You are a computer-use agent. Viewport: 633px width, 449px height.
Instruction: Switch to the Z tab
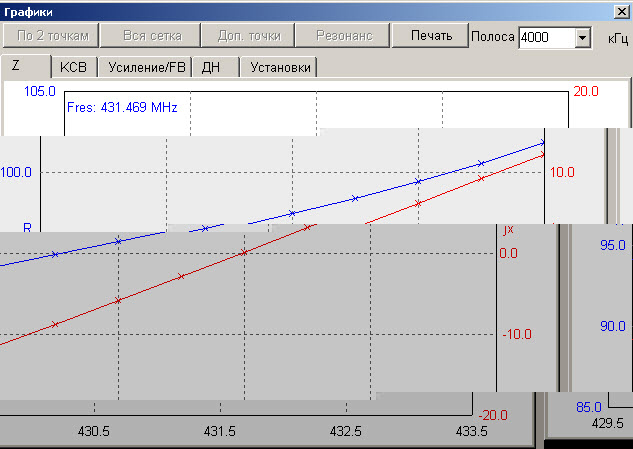(17, 67)
